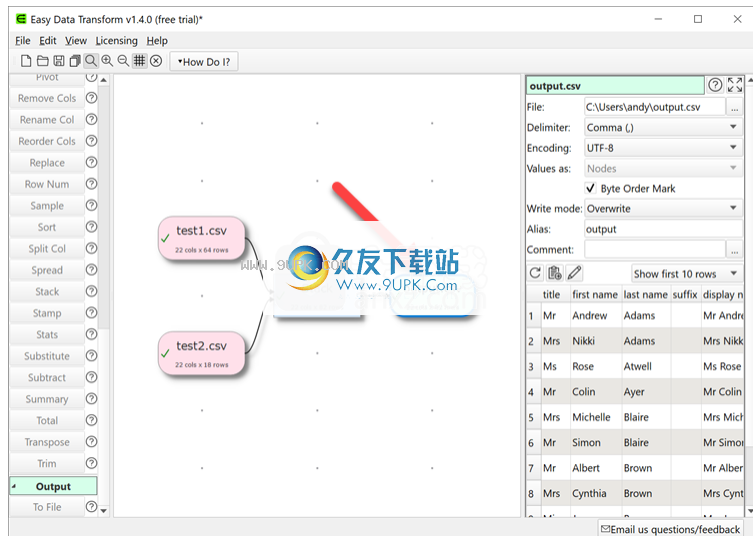This screenshot has height=536, width=753.
Task: Open the Edit menu
Action: (48, 41)
